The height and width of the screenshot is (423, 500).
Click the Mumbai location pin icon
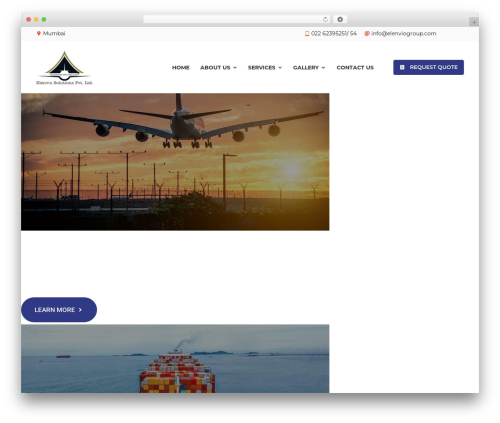[x=39, y=33]
